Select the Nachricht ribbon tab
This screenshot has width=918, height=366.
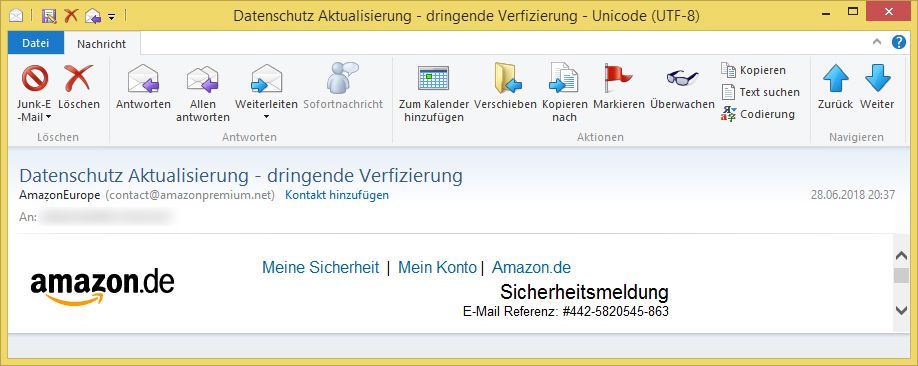click(x=101, y=44)
